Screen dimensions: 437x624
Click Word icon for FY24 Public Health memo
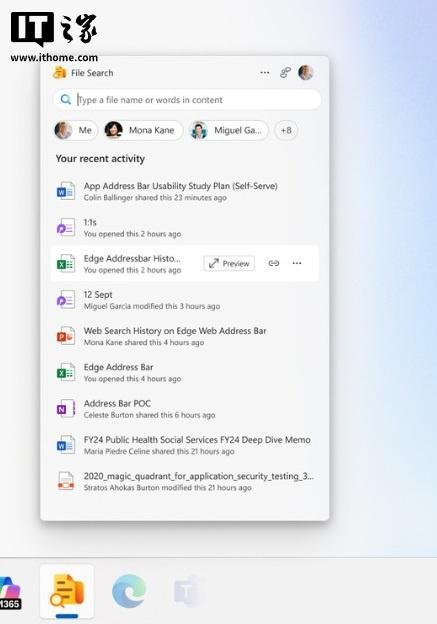point(66,445)
